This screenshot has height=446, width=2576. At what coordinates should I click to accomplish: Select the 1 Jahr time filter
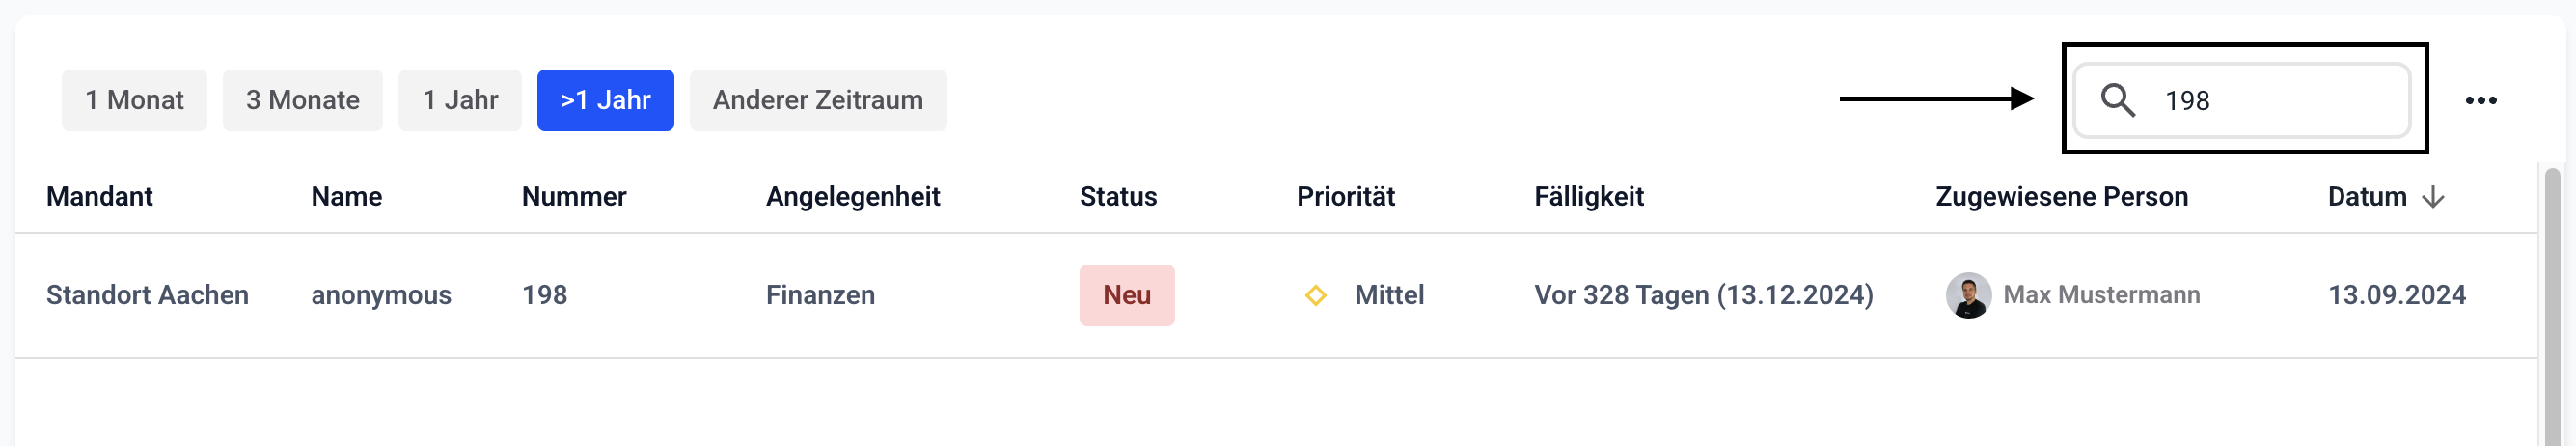pos(460,100)
